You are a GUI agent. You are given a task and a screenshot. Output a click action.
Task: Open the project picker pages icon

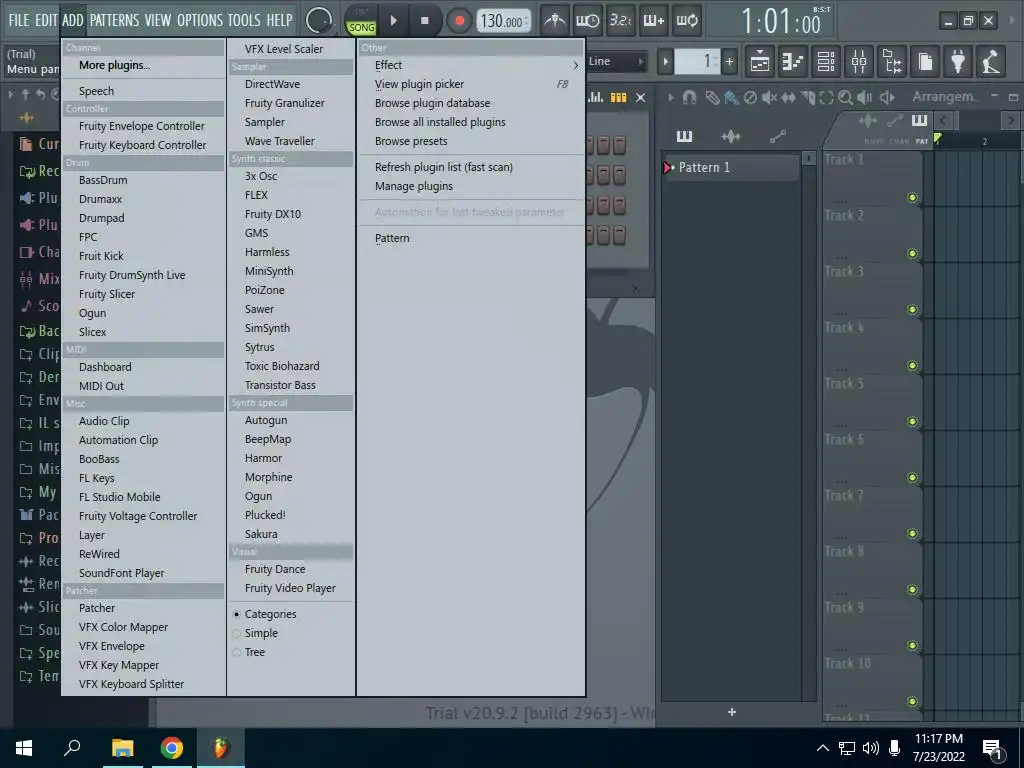pyautogui.click(x=925, y=61)
